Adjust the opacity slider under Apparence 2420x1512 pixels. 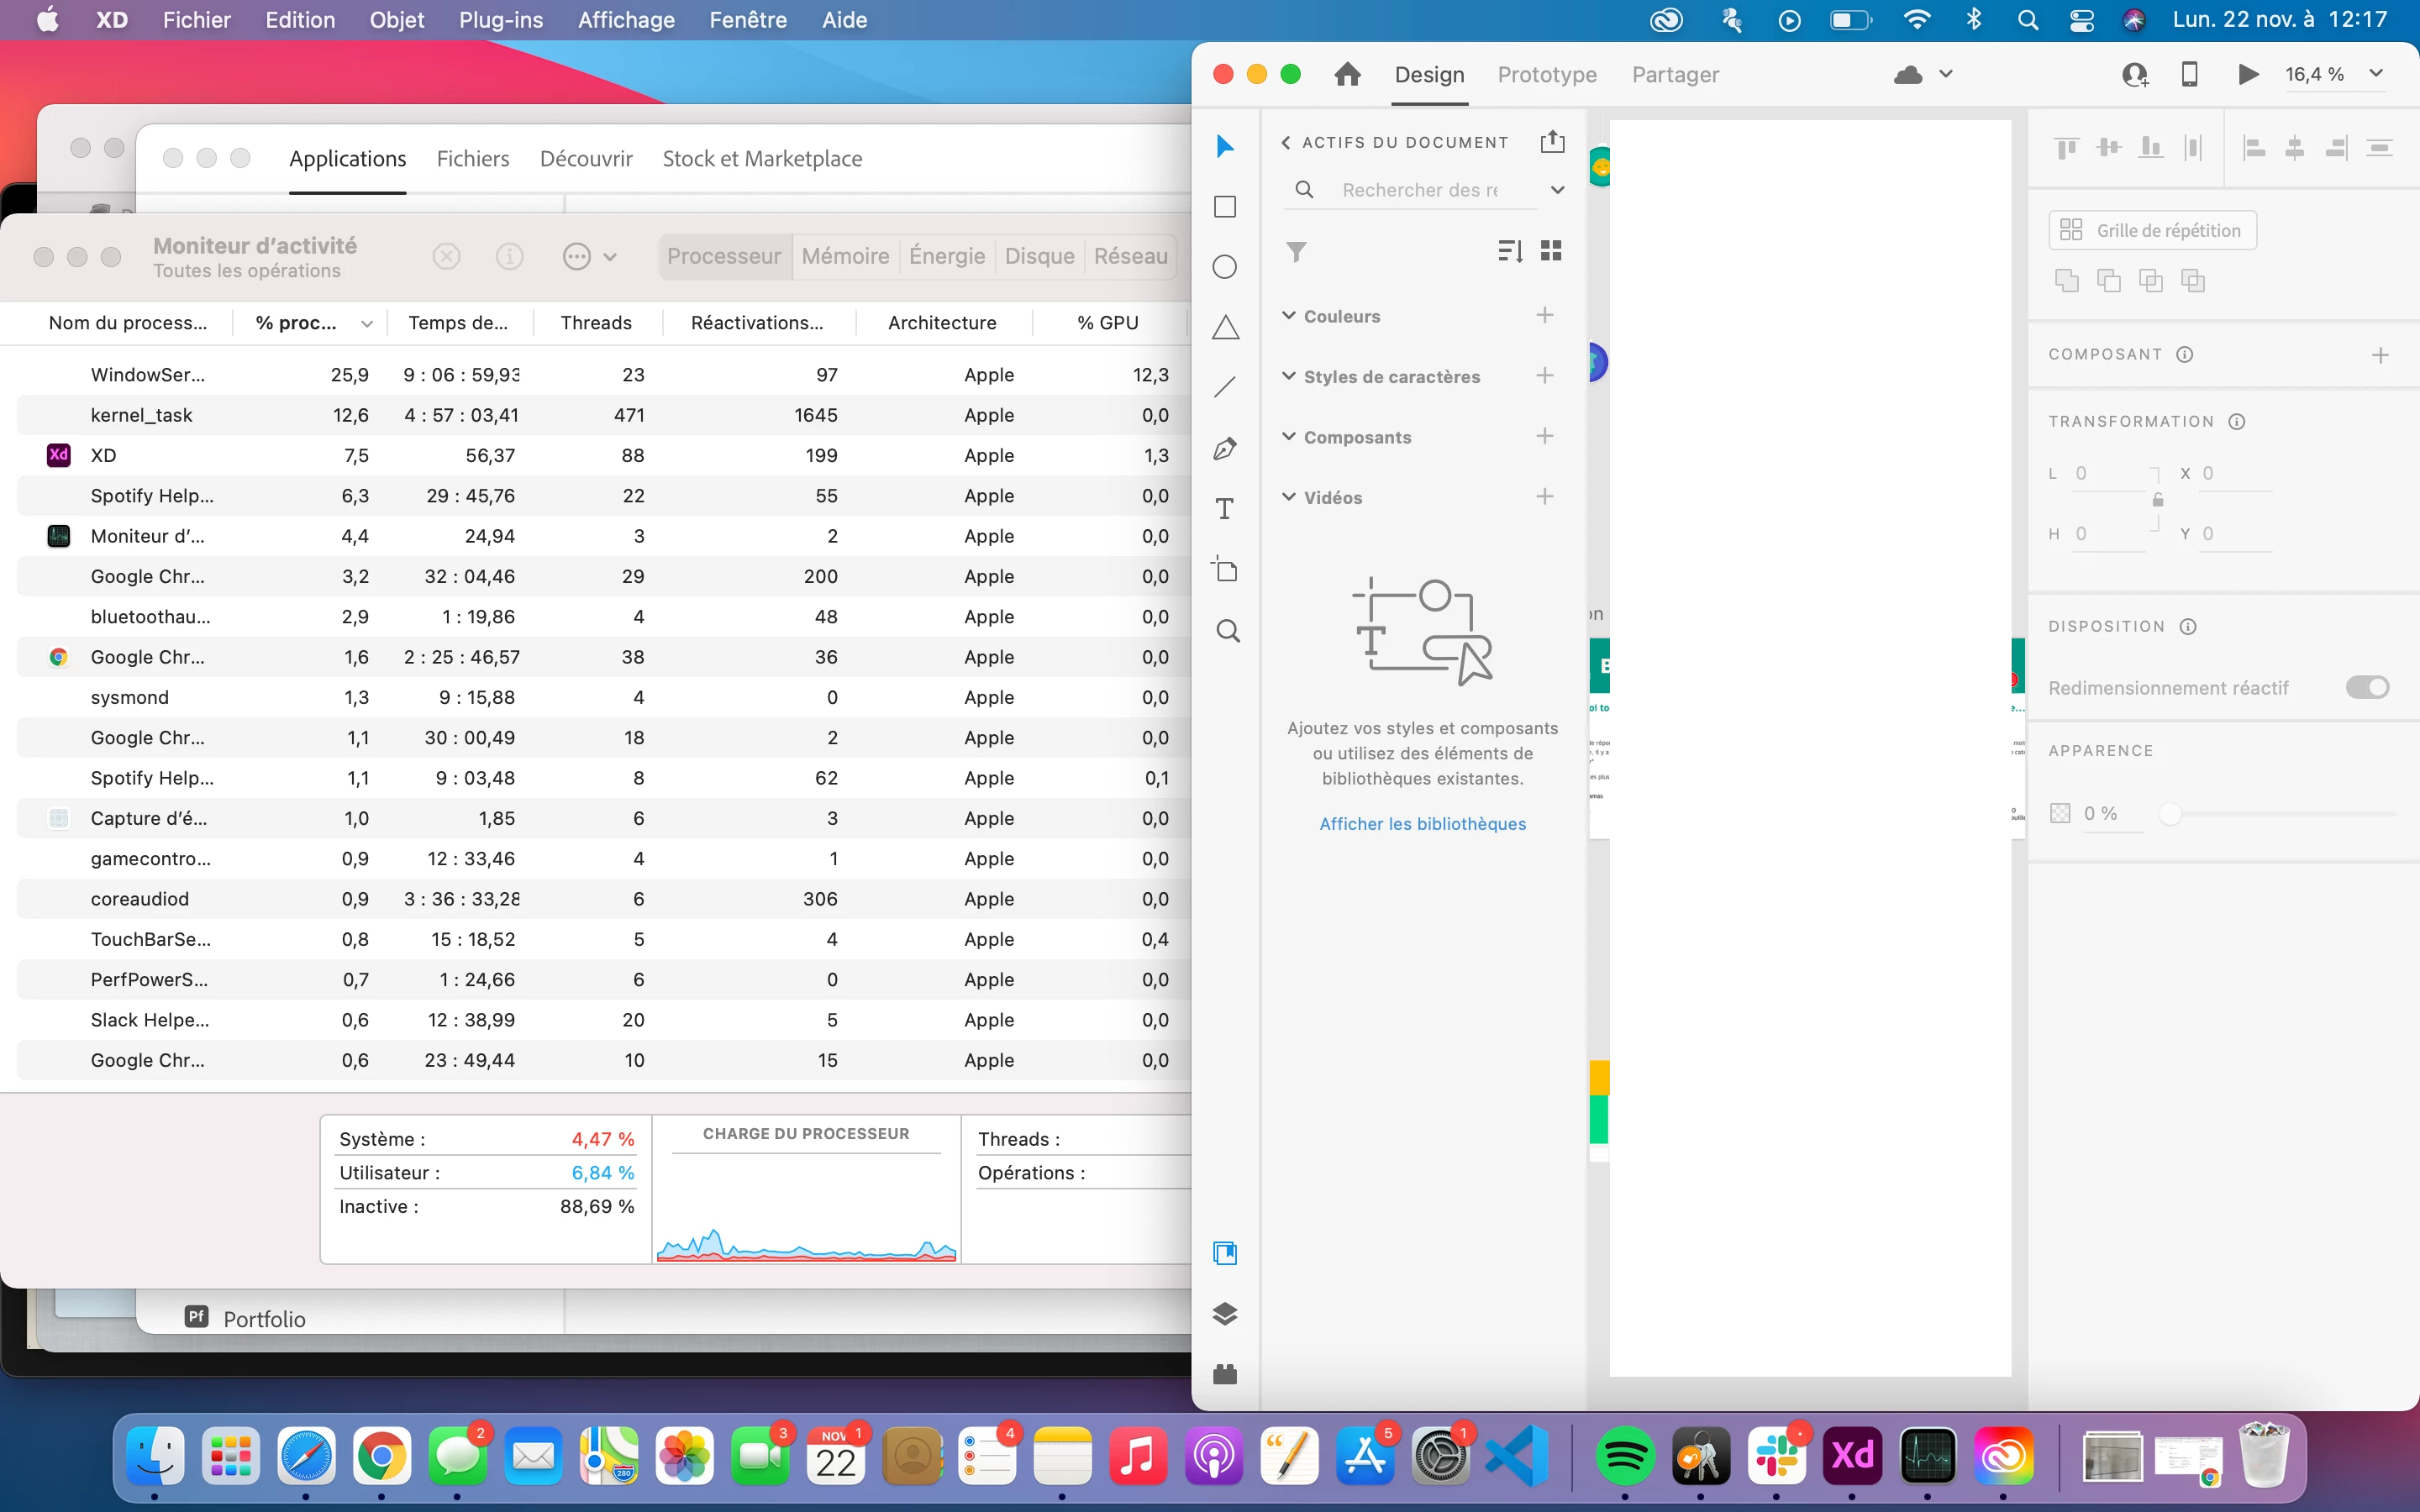point(2170,814)
